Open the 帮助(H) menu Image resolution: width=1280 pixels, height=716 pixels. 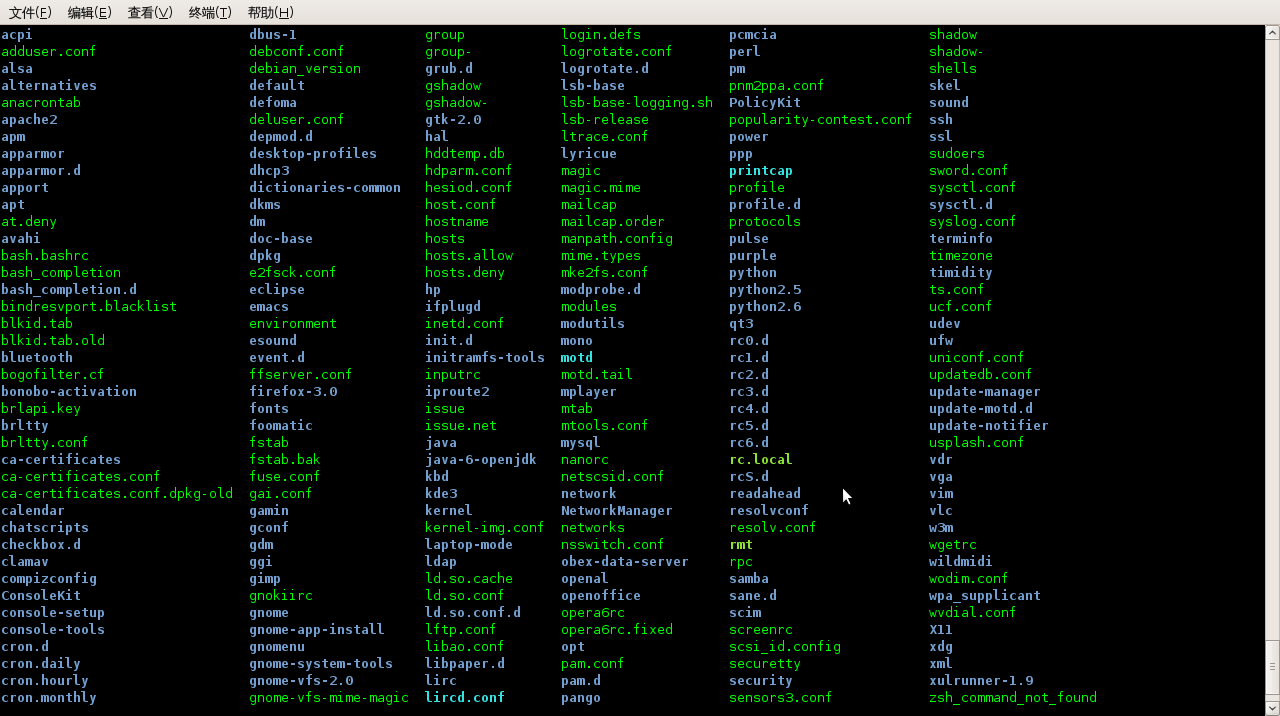tap(270, 12)
